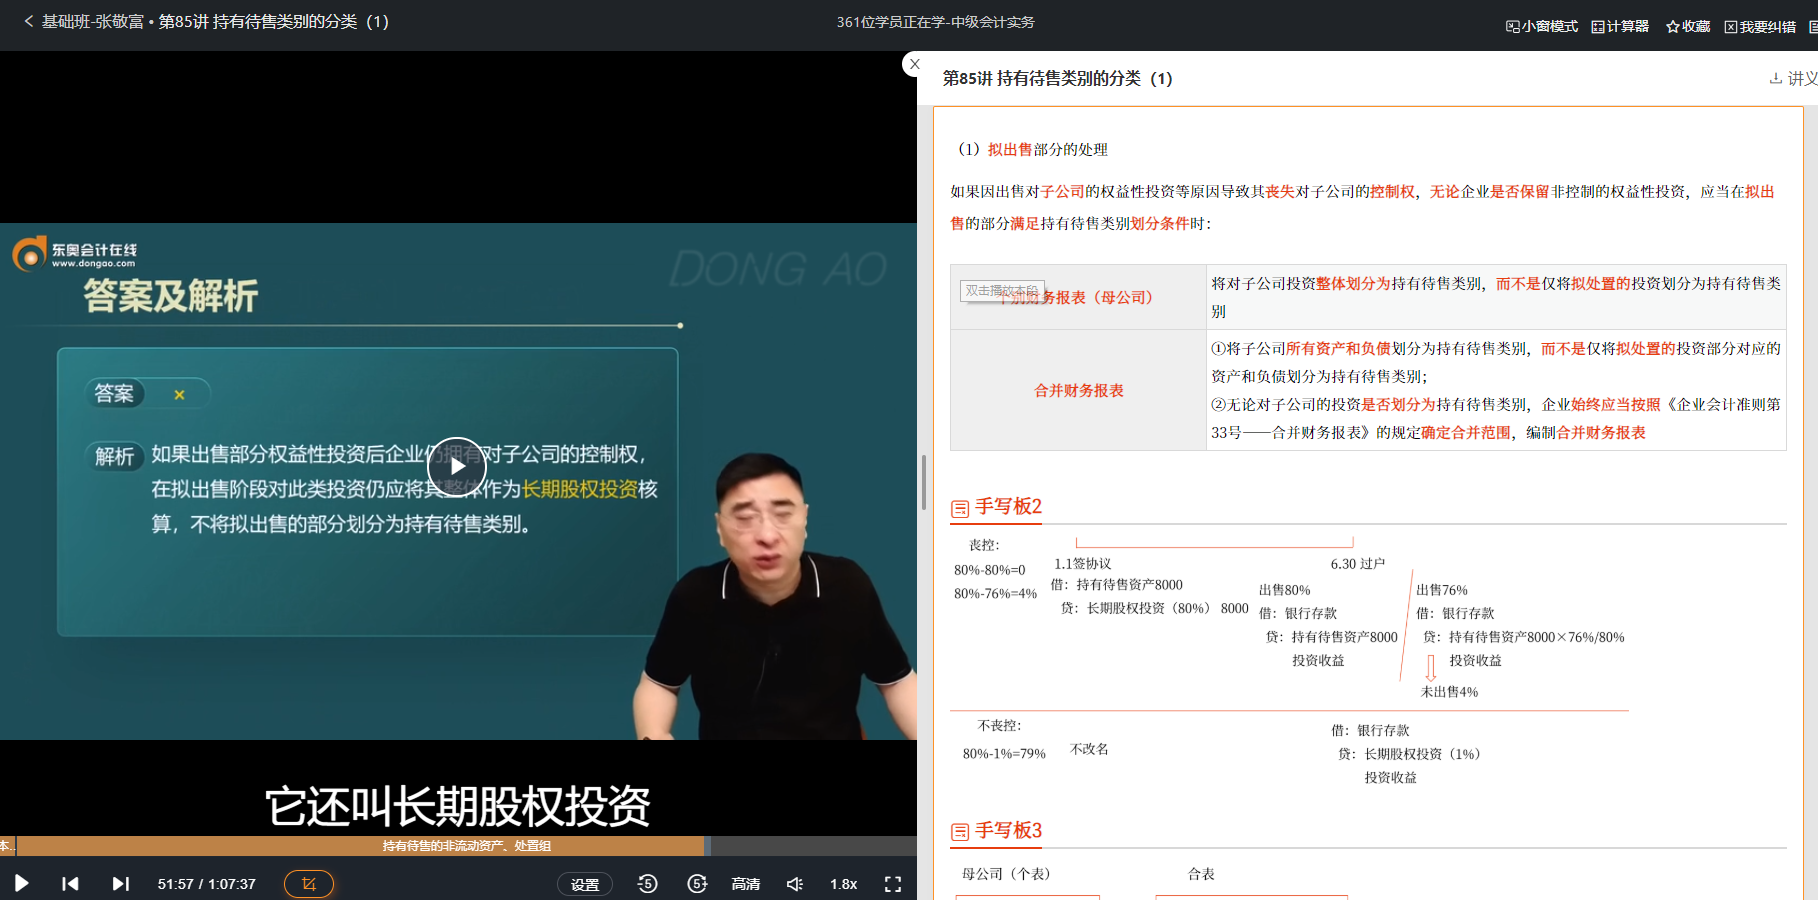Image resolution: width=1818 pixels, height=900 pixels.
Task: Toggle play/pause with the play button
Action: (x=21, y=883)
